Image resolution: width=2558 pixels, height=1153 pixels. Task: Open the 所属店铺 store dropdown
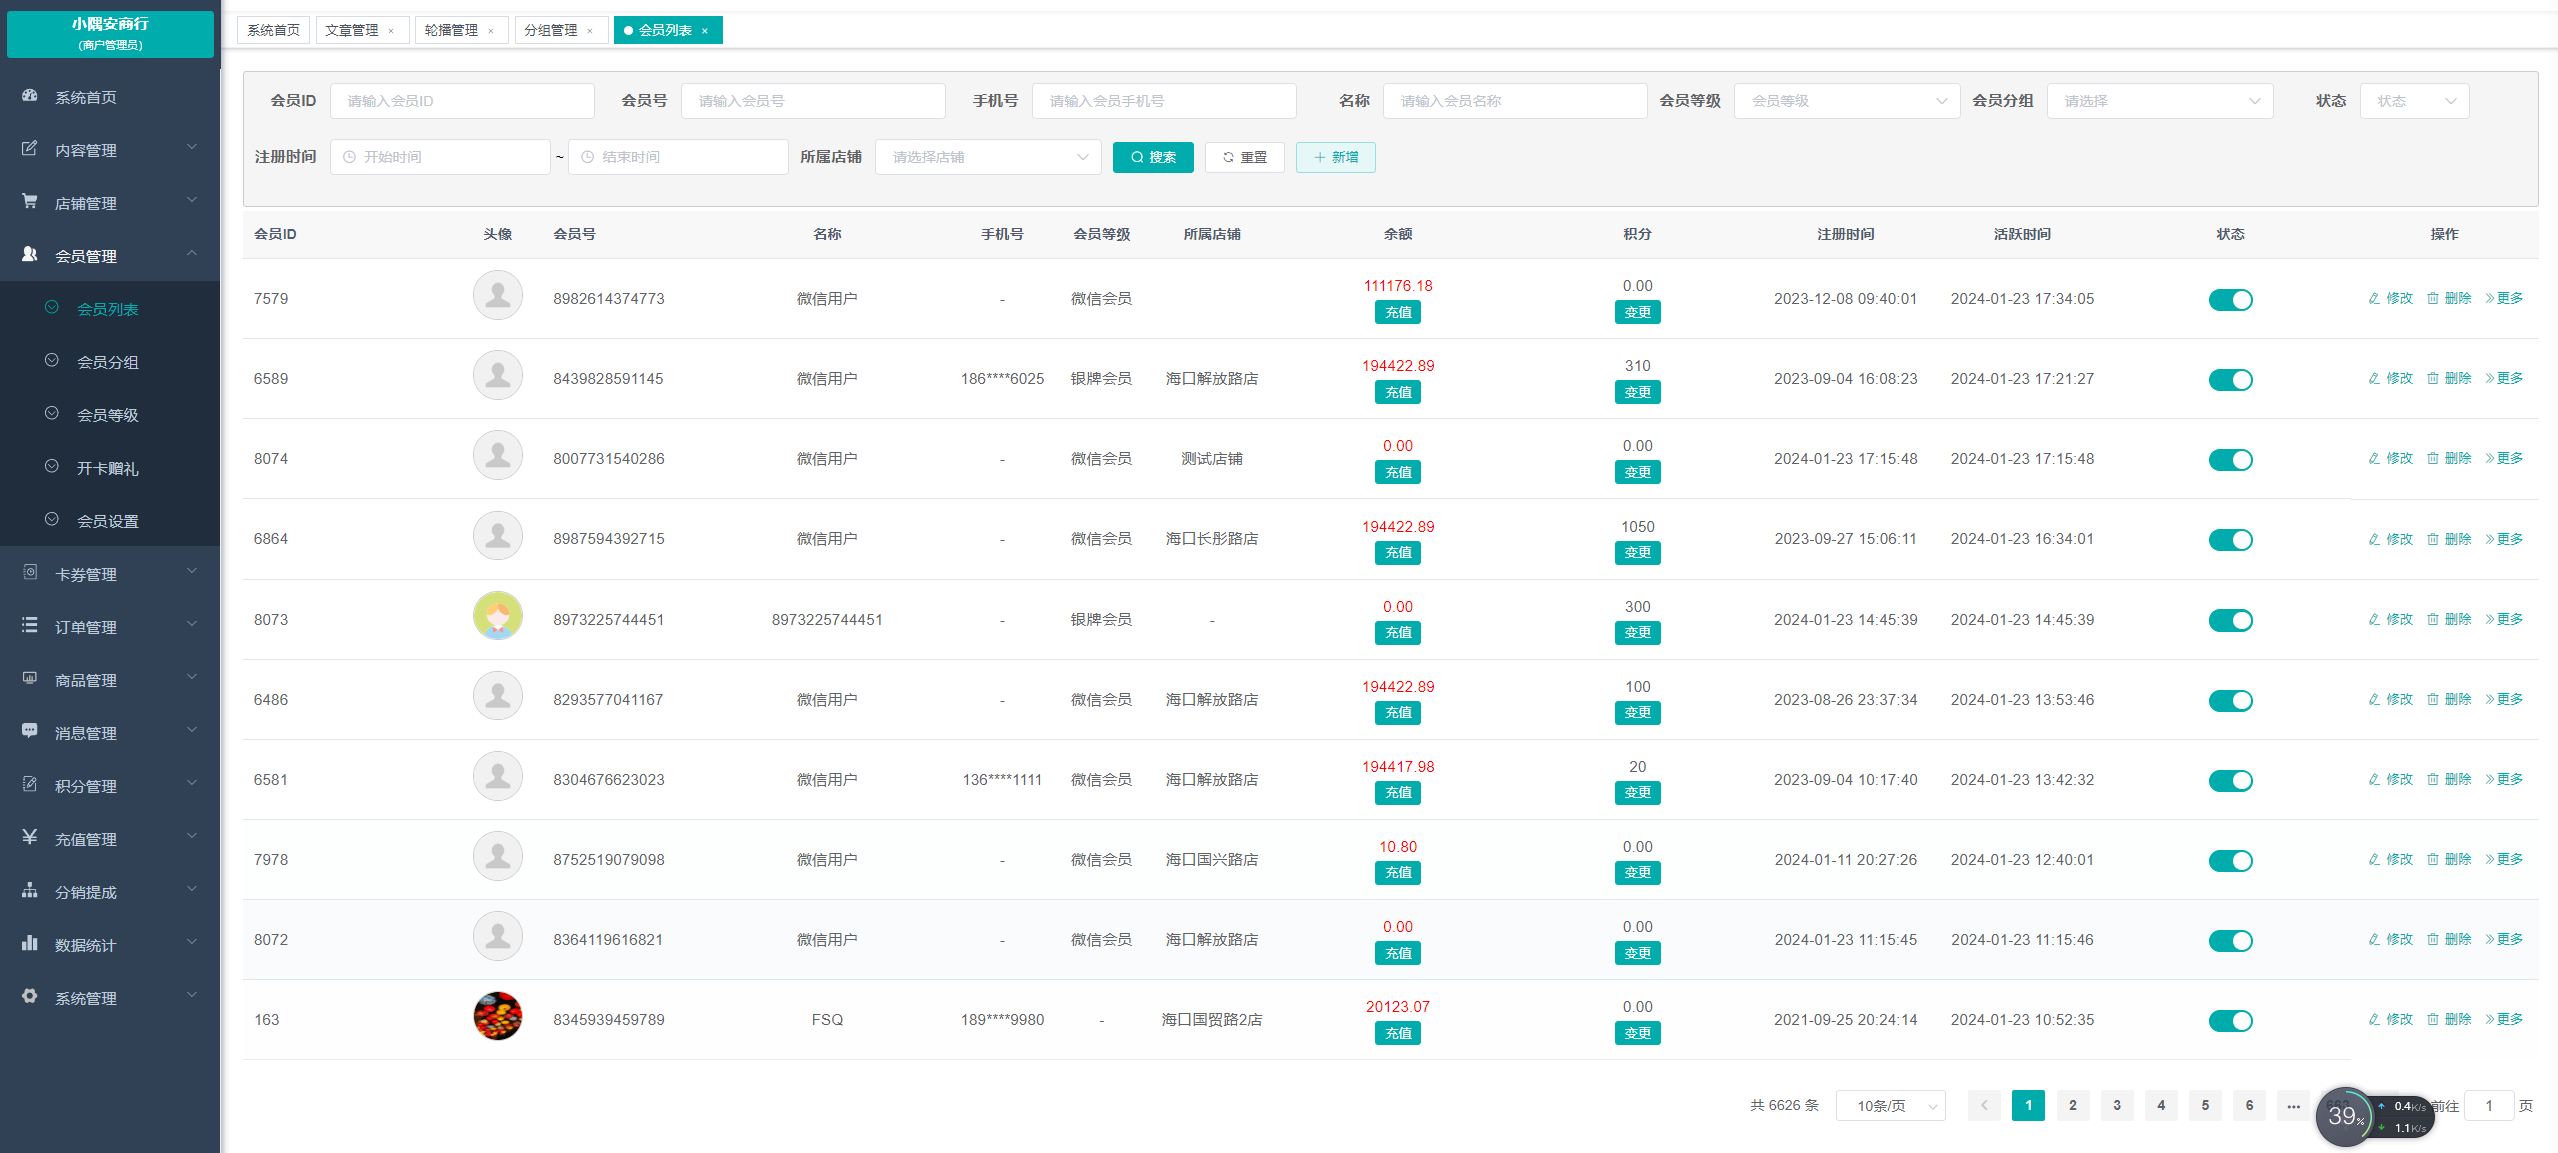pyautogui.click(x=988, y=157)
